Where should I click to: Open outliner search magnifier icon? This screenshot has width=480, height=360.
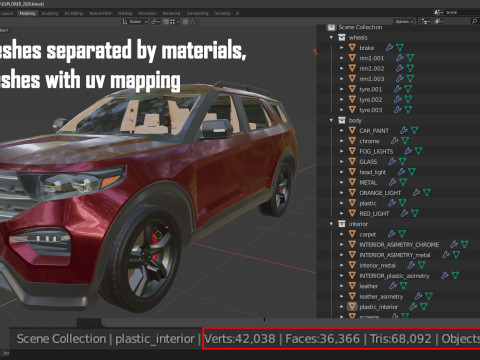(474, 21)
